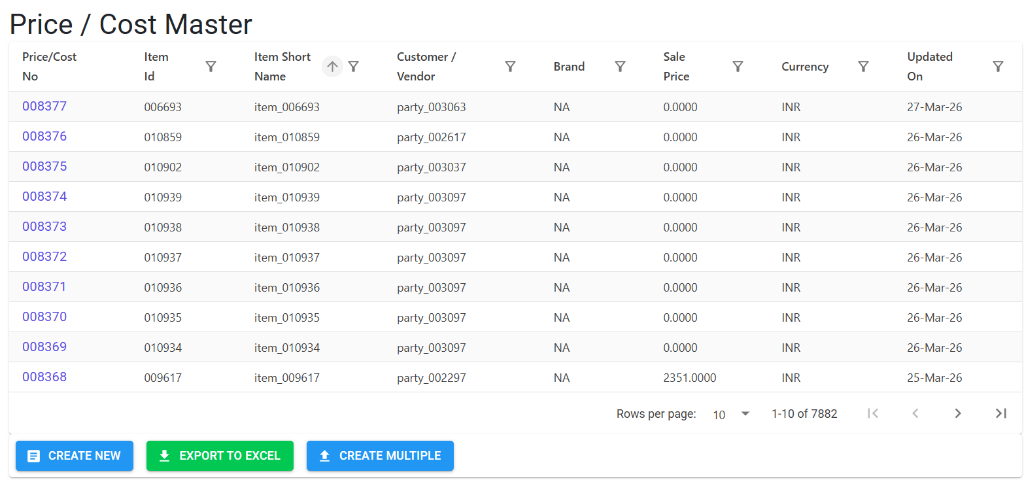Click the Updated On column header
The height and width of the screenshot is (483, 1024).
(930, 67)
